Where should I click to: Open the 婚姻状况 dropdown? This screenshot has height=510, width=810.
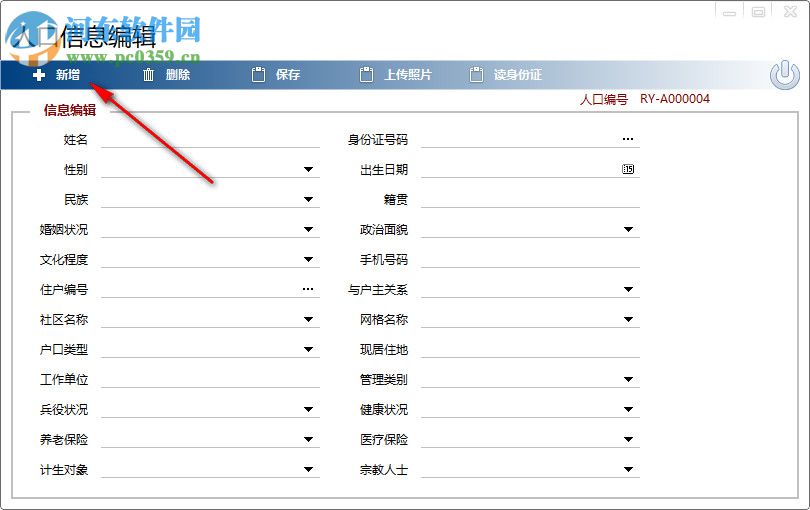308,229
